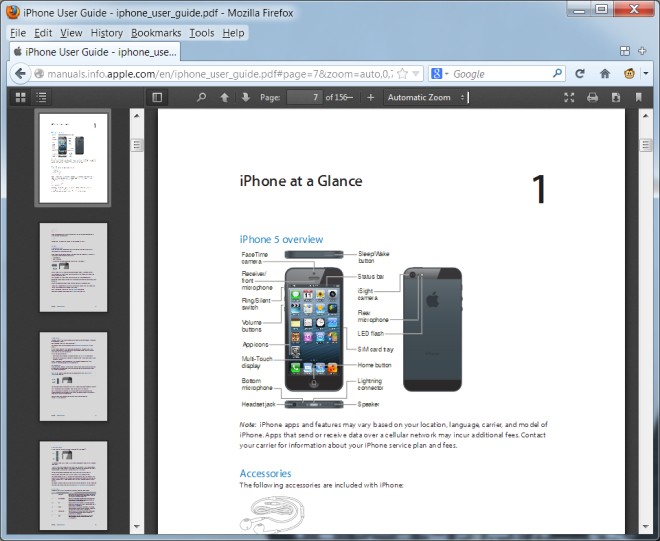Open the Help menu
The image size is (660, 541).
coord(233,33)
